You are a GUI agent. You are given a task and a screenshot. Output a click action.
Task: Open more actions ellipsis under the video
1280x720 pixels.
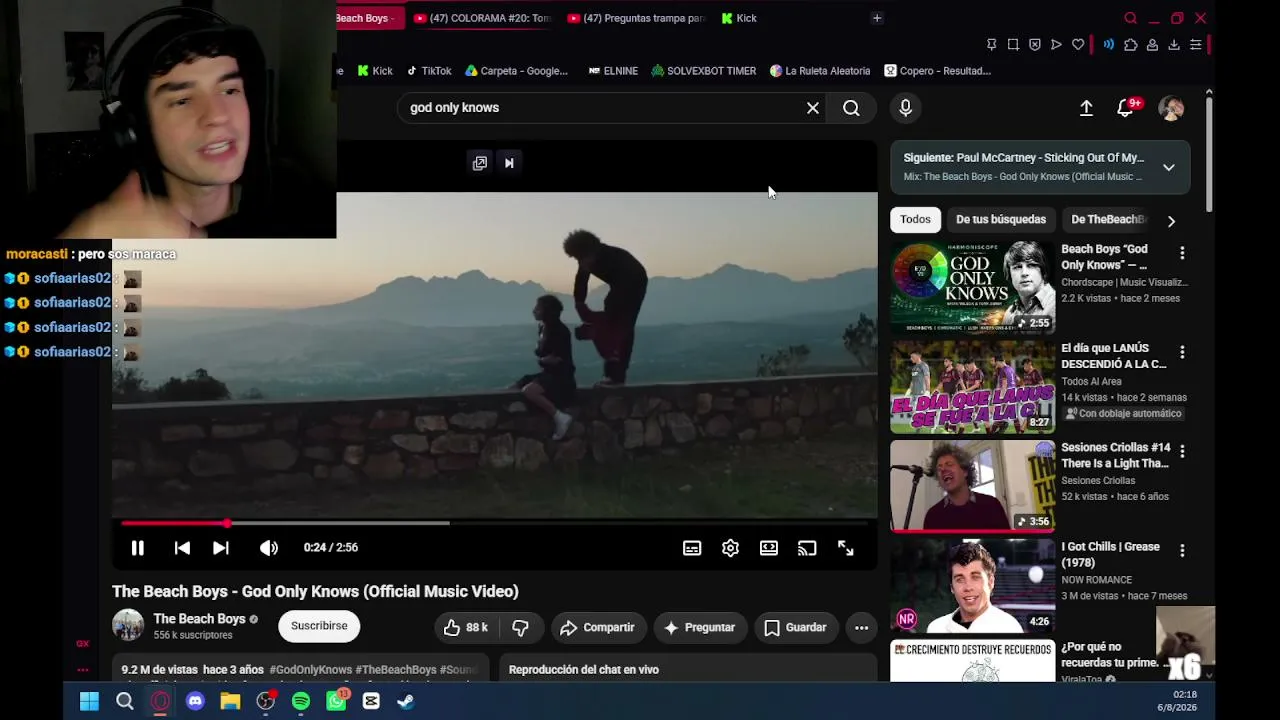(x=861, y=628)
